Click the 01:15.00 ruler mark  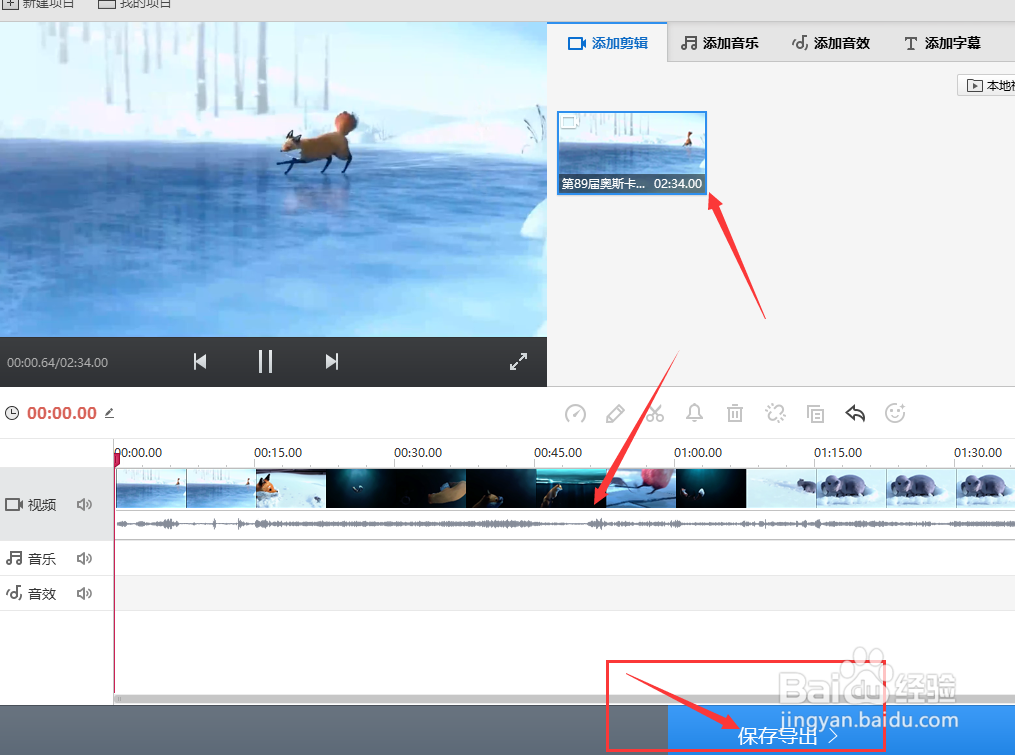838,453
